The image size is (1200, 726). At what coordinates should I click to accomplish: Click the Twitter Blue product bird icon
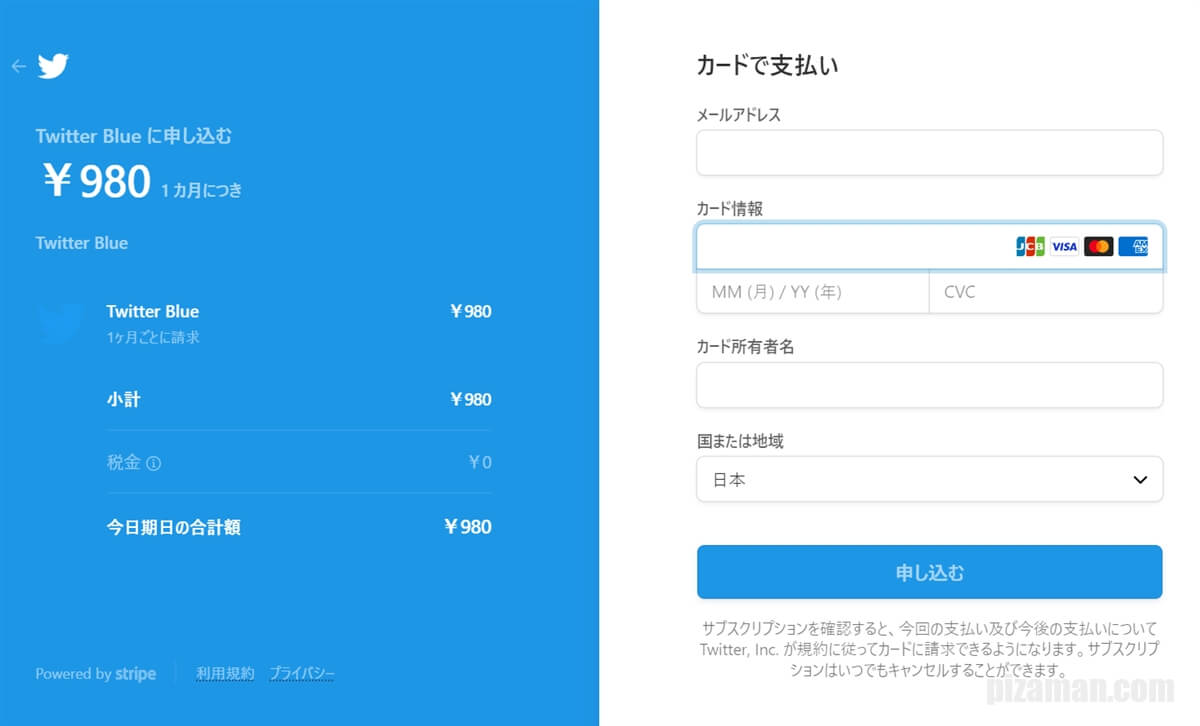pyautogui.click(x=59, y=324)
